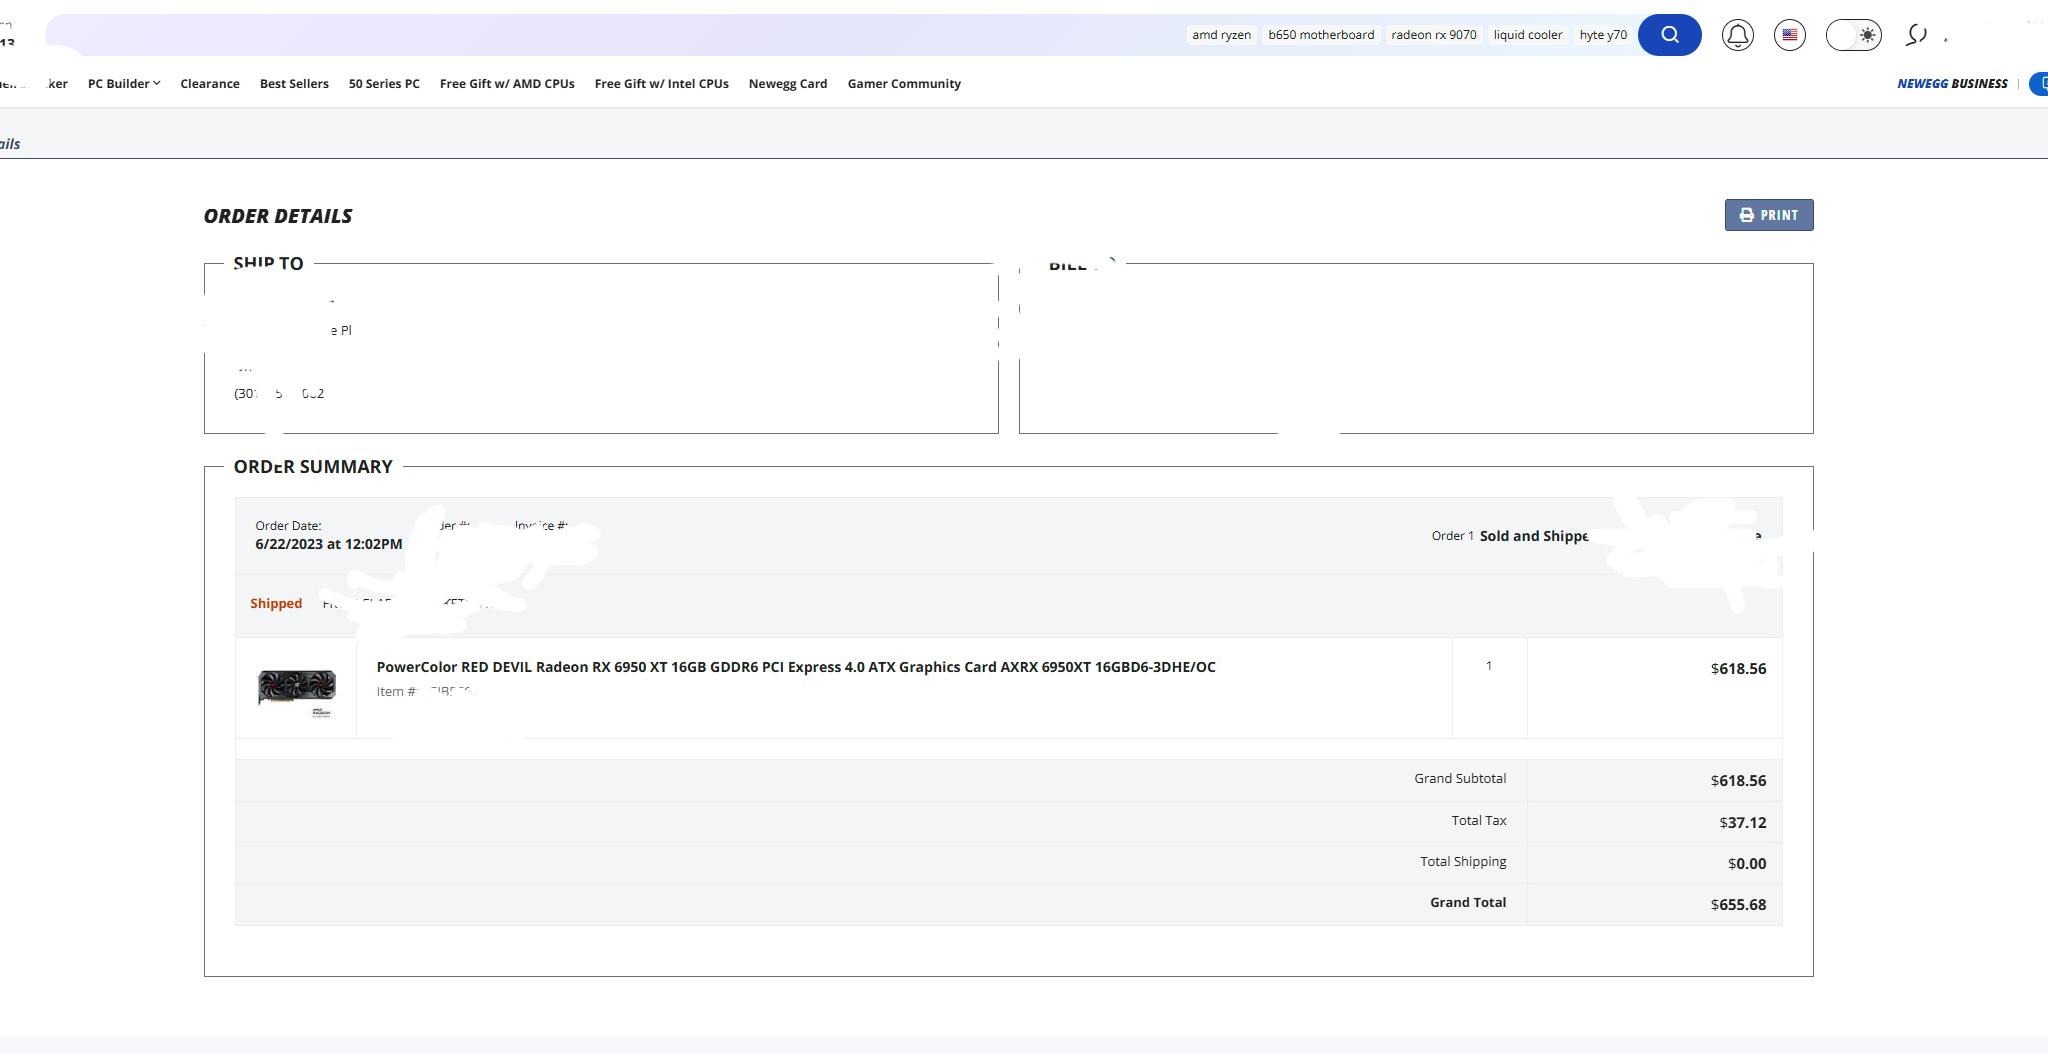Click the 'liquid cooler' suggestion chip
Screen dimensions: 2048x1054
click(x=1527, y=35)
